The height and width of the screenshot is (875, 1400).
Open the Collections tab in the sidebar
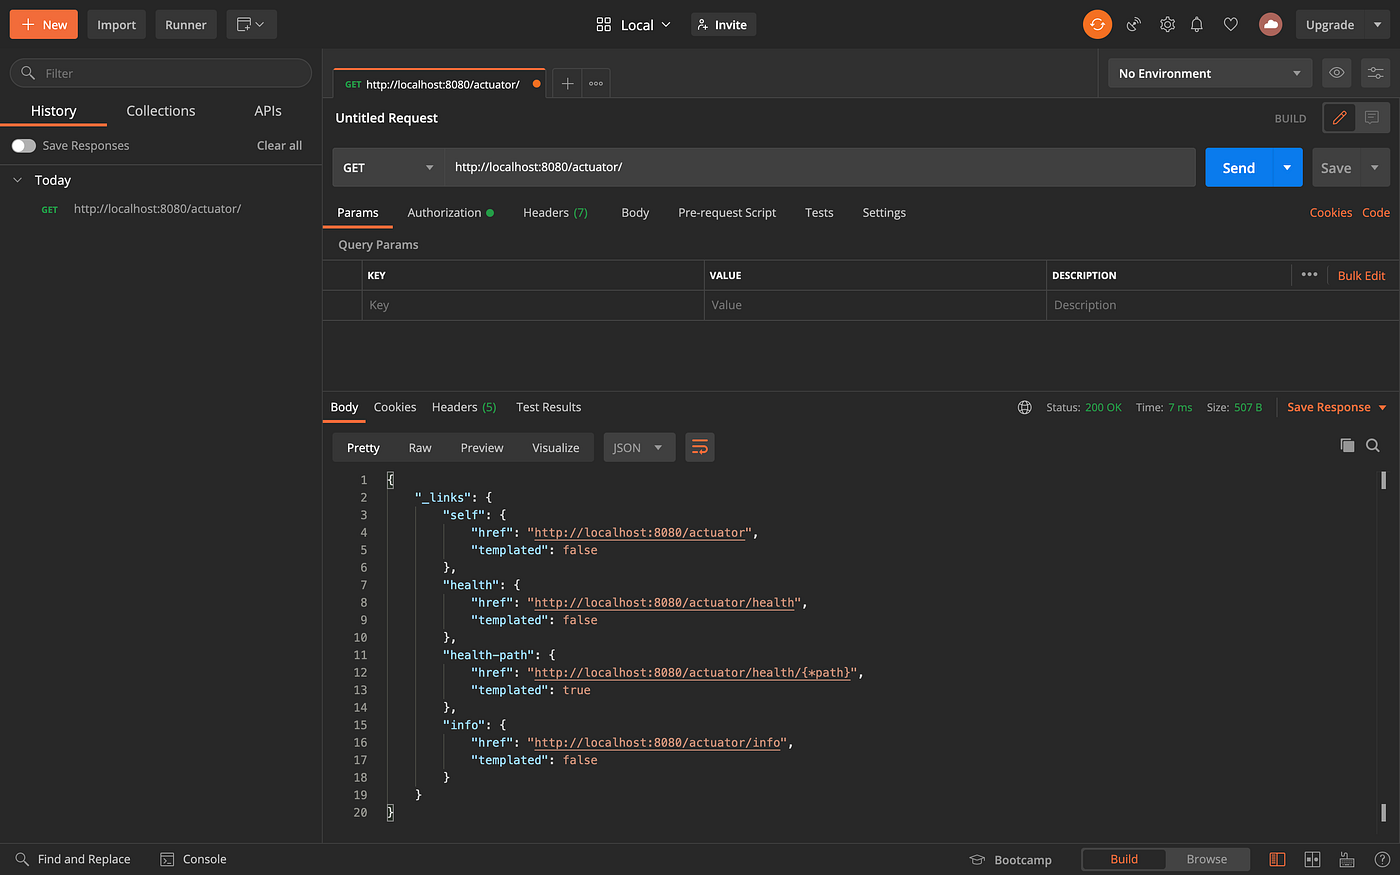pyautogui.click(x=160, y=110)
